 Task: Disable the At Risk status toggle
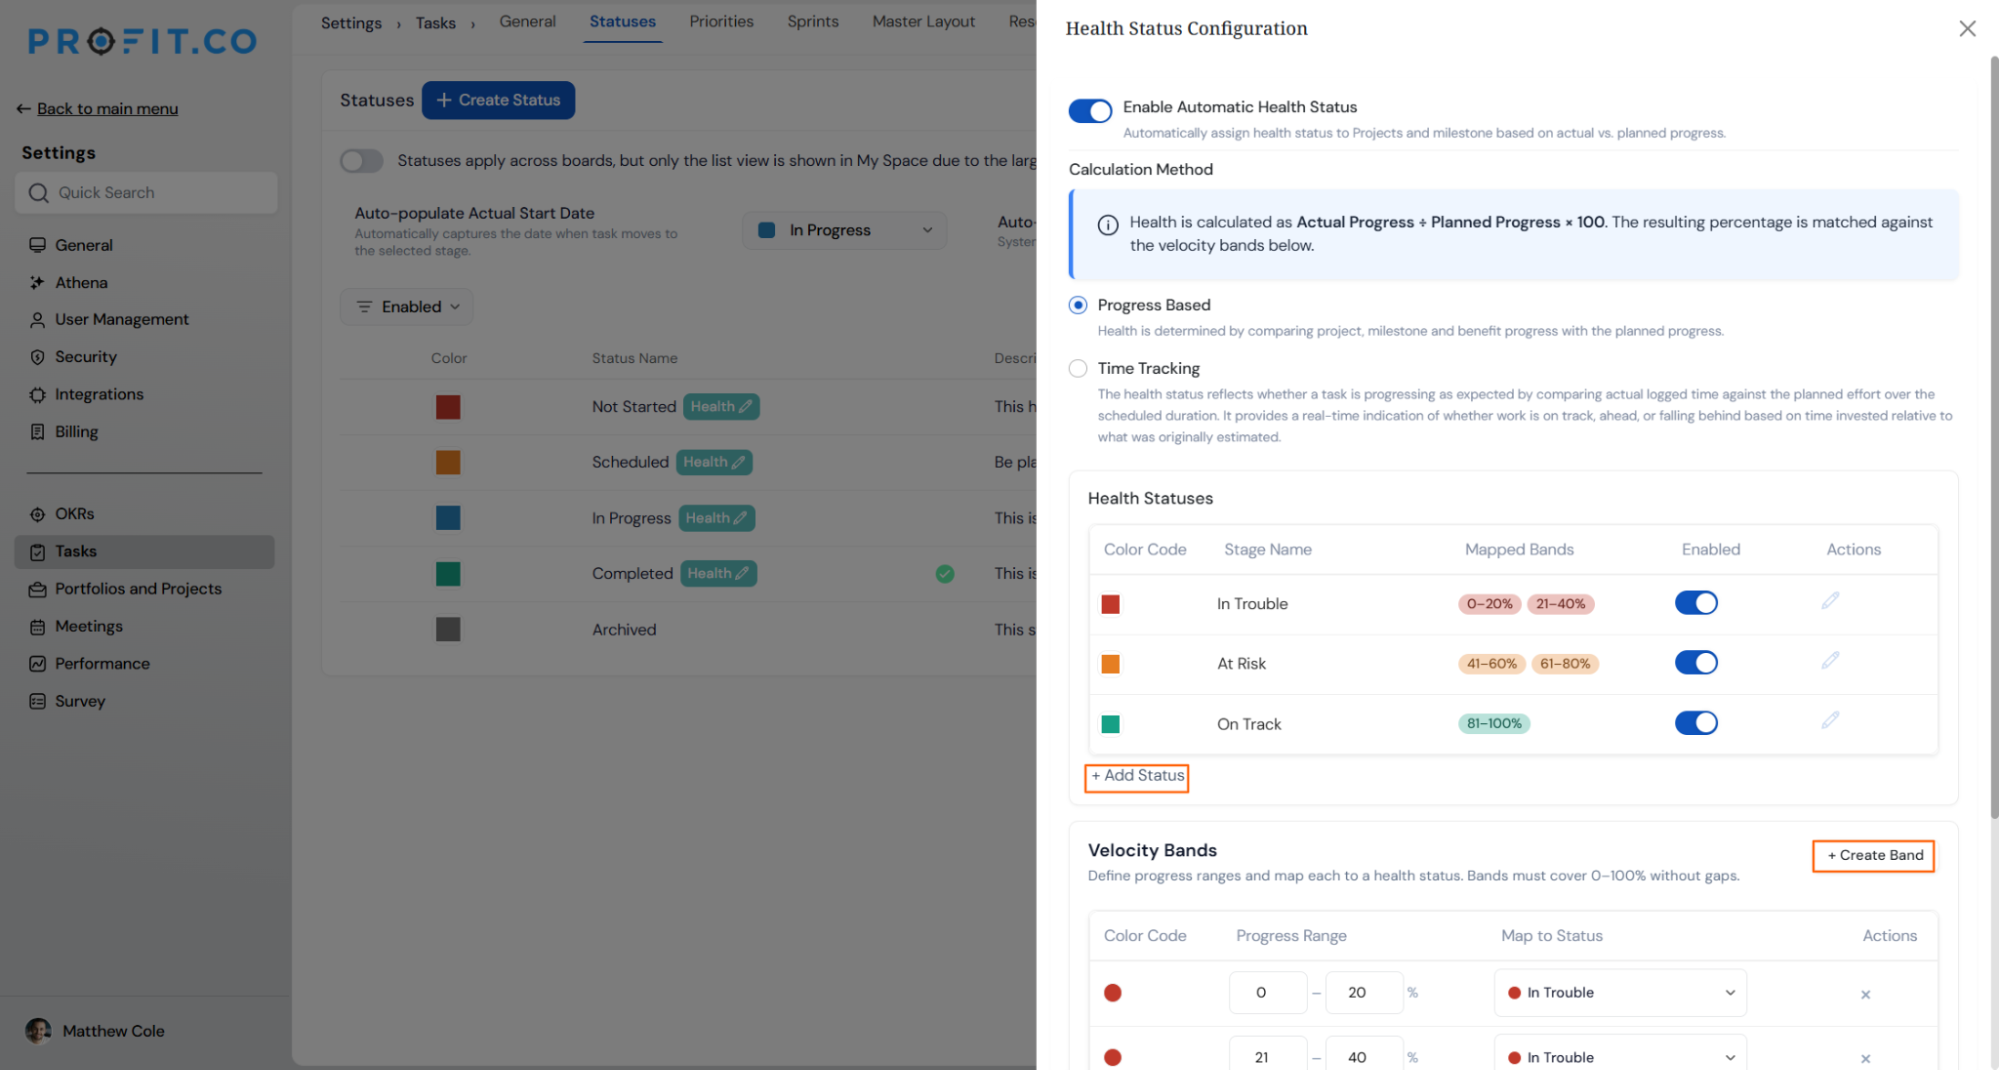pos(1696,663)
